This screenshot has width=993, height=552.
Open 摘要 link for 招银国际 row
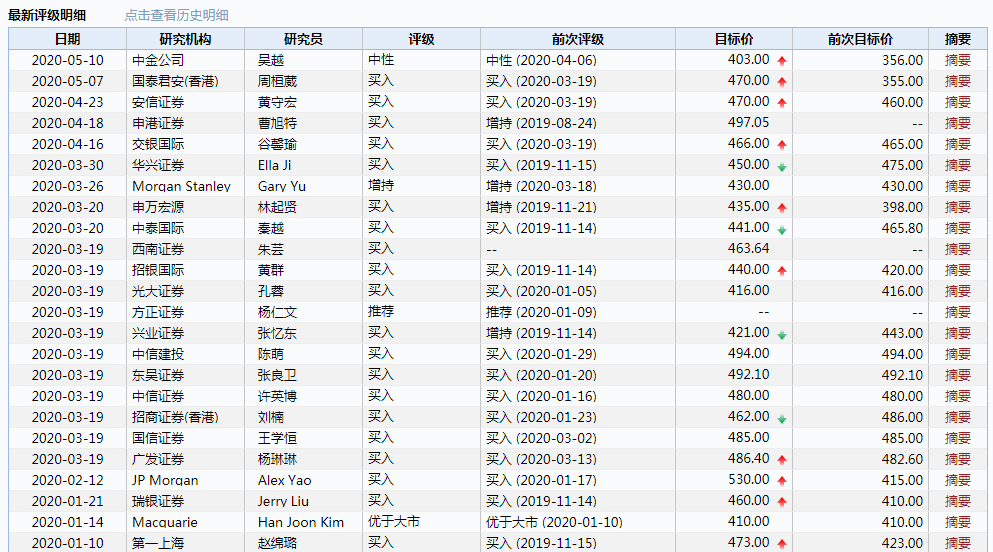pyautogui.click(x=958, y=270)
